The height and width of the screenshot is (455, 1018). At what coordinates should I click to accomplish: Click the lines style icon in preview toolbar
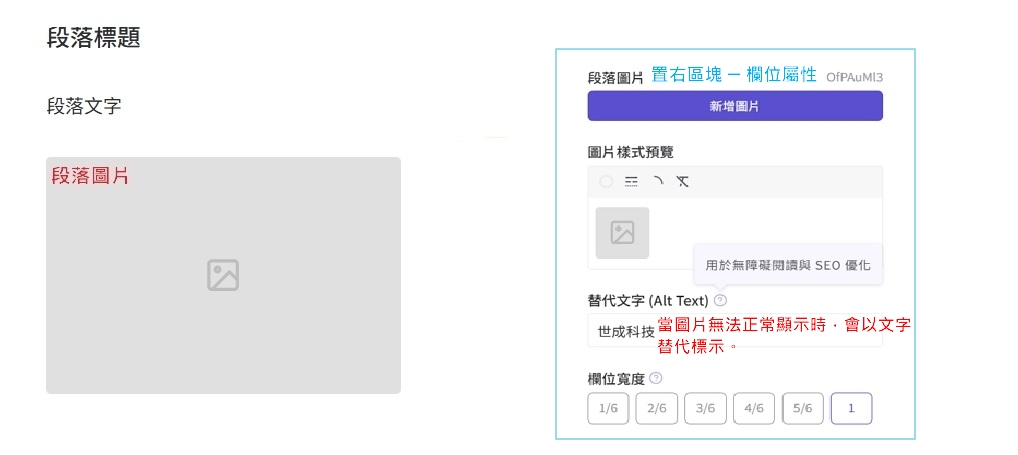631,182
